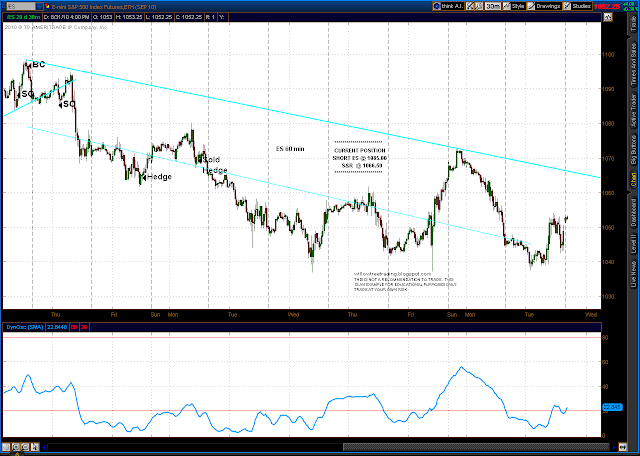Click the first chart tool icon after thinkAI
Image resolution: width=640 pixels, height=456 pixels.
(470, 6)
